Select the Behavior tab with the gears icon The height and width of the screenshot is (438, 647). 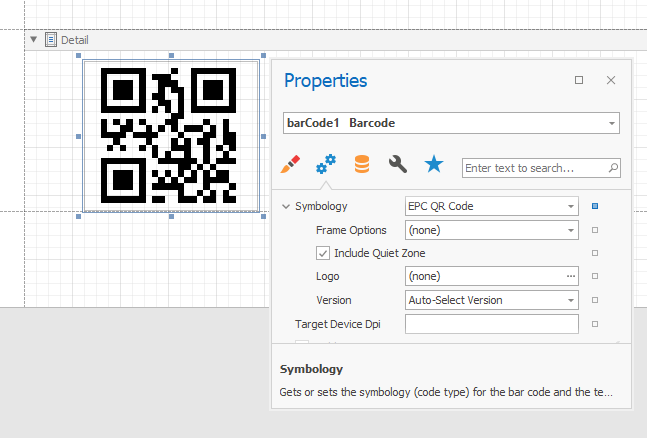pyautogui.click(x=326, y=165)
